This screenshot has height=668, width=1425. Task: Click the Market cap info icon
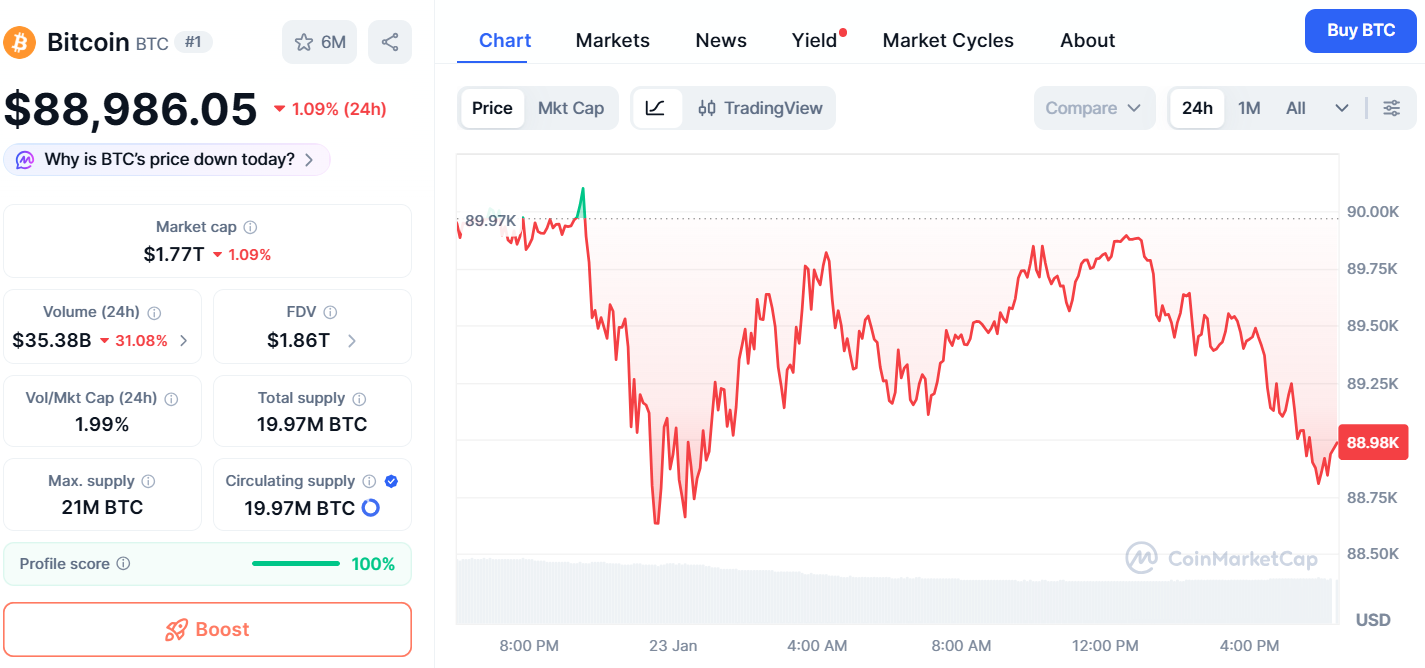pos(250,228)
